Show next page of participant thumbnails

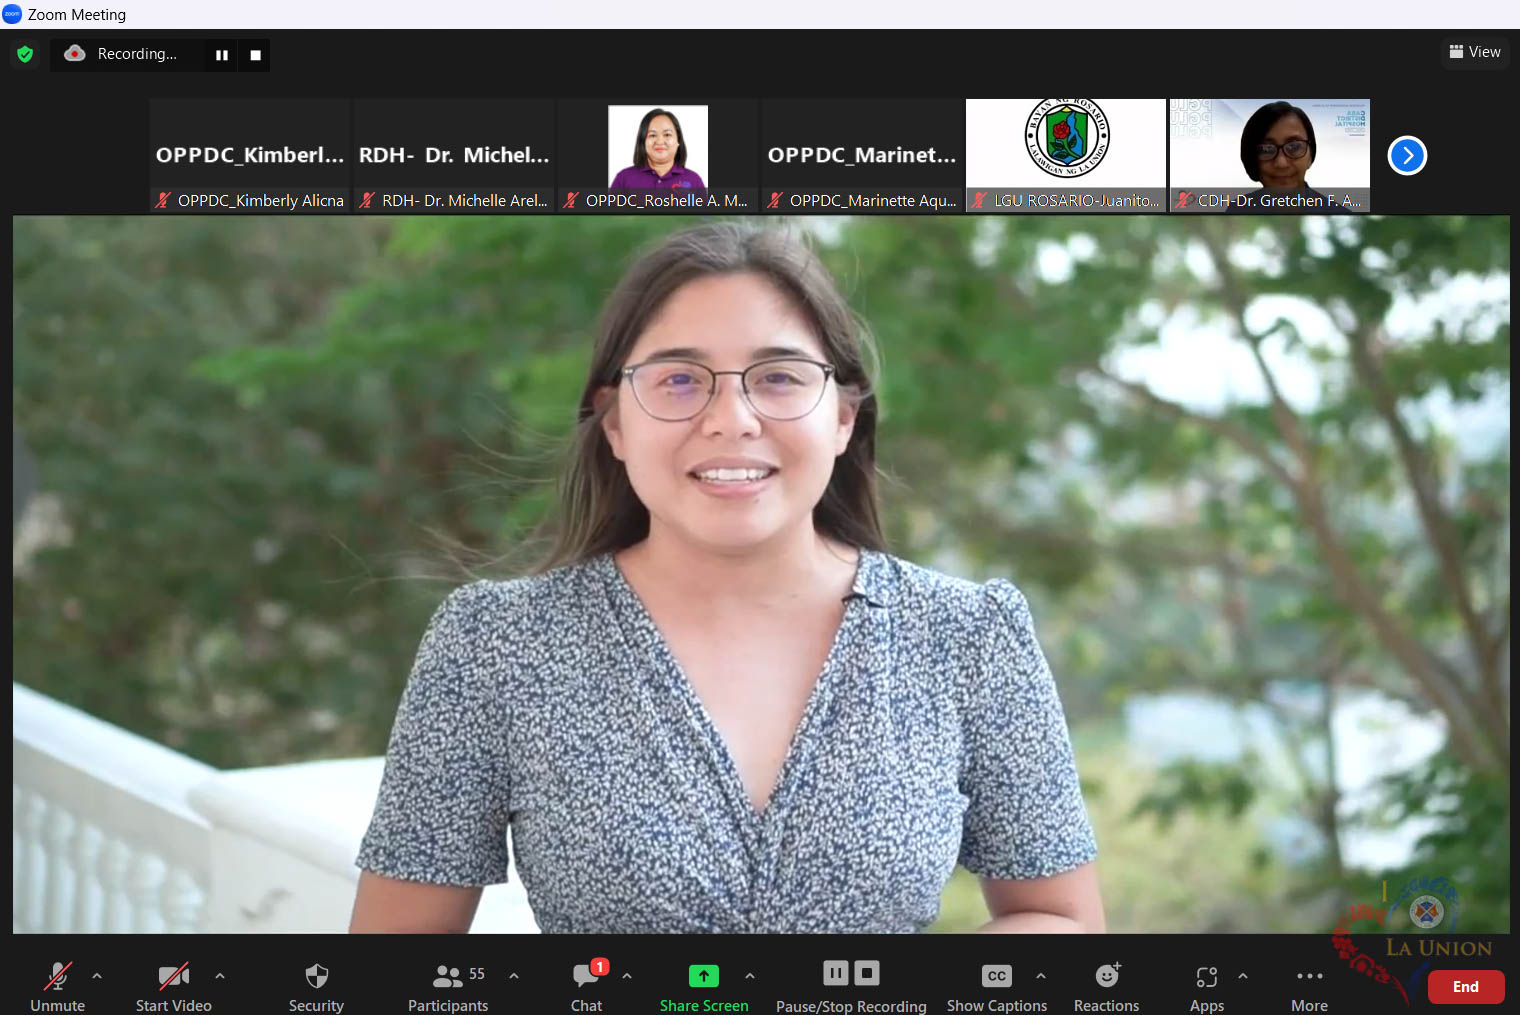[1407, 155]
